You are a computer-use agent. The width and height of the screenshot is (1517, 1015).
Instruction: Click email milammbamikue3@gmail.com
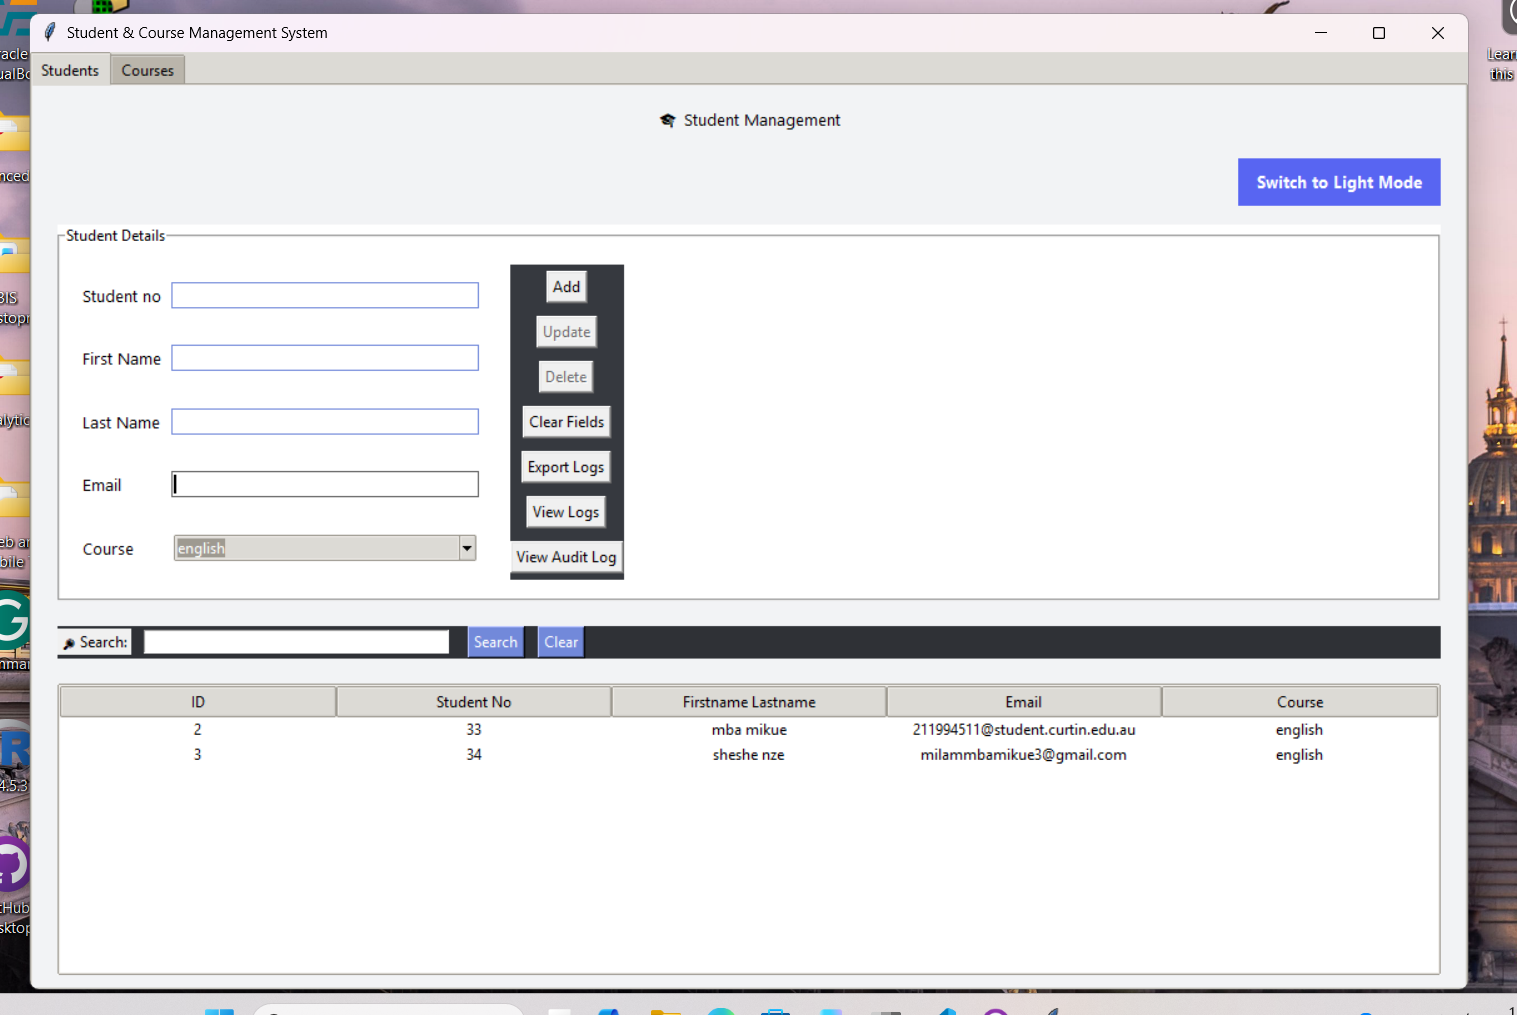[1024, 755]
